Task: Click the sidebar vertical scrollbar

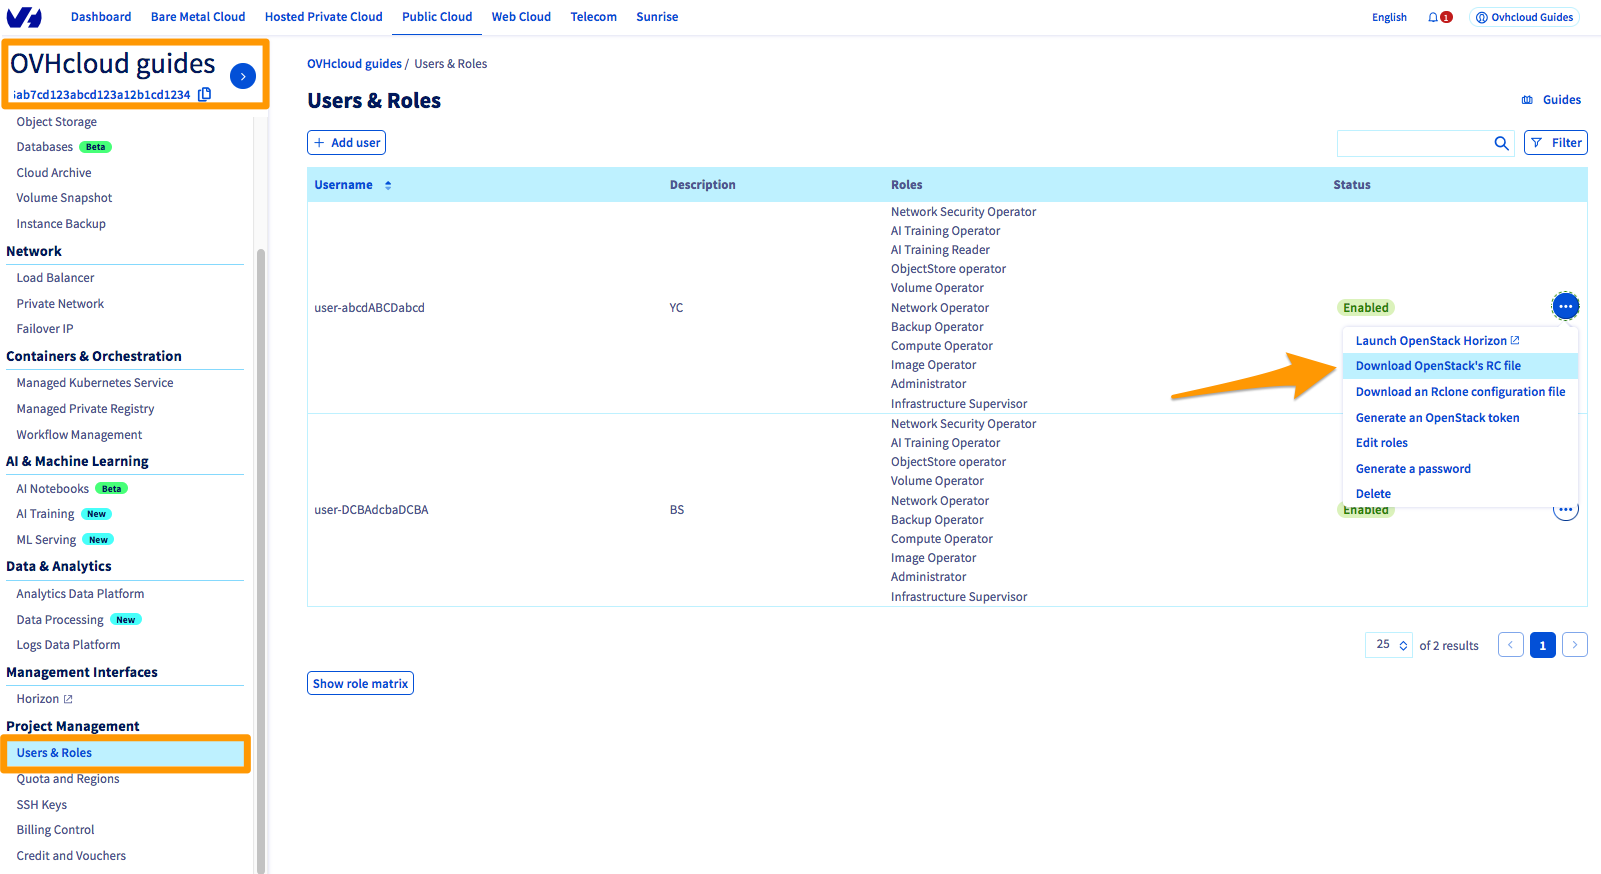Action: (x=261, y=560)
